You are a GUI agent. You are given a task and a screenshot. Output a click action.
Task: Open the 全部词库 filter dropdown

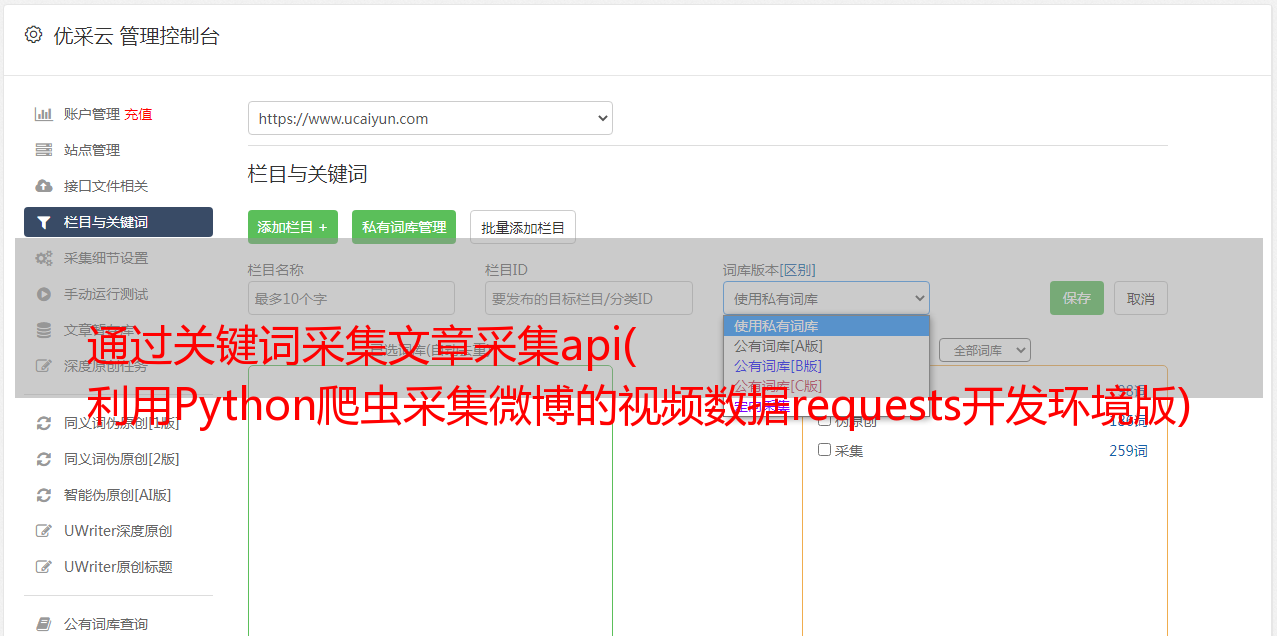pyautogui.click(x=984, y=350)
